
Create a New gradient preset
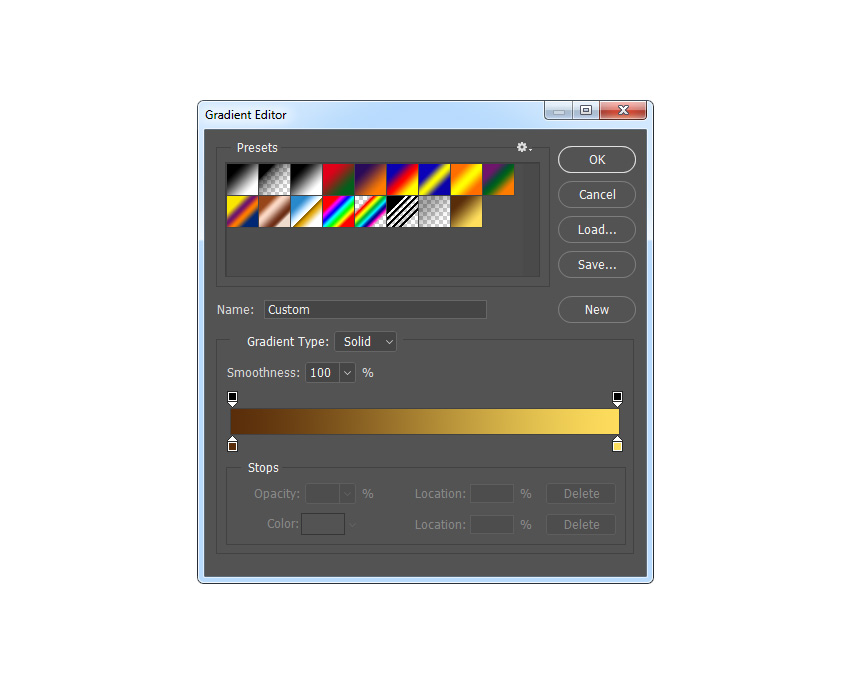point(597,309)
